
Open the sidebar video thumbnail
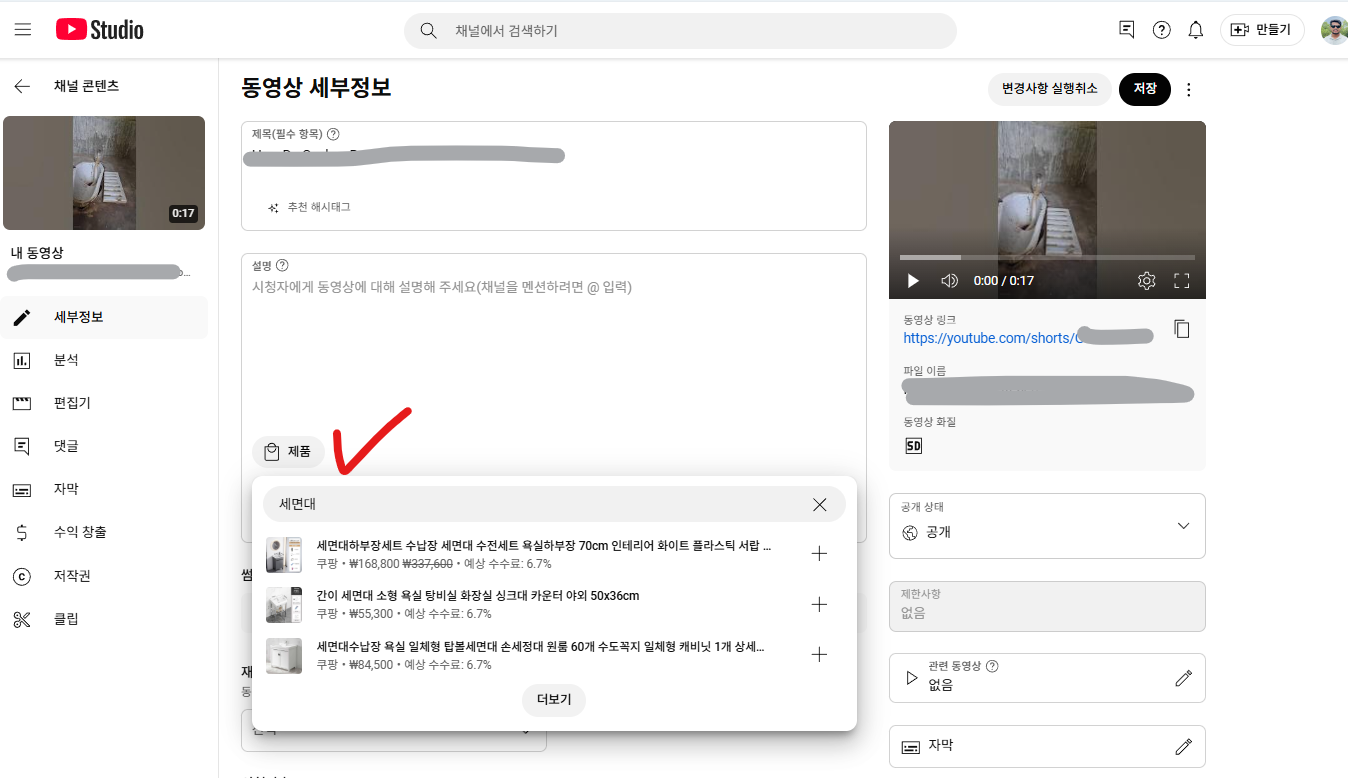(104, 173)
